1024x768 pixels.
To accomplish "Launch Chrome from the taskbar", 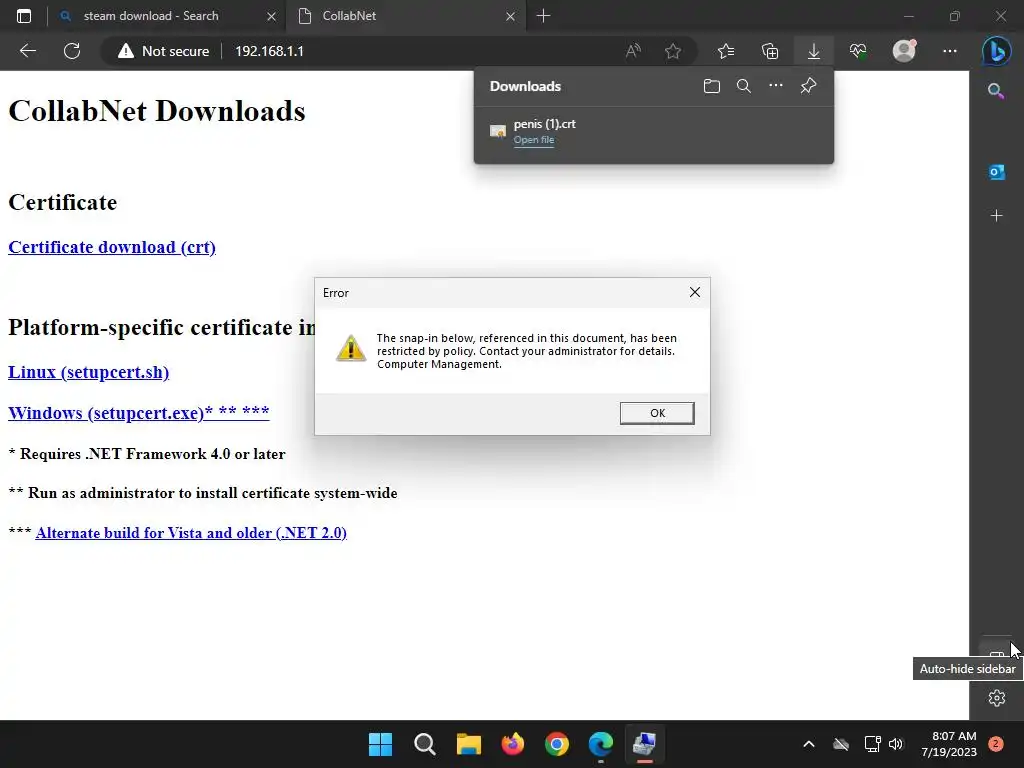I will [x=556, y=744].
